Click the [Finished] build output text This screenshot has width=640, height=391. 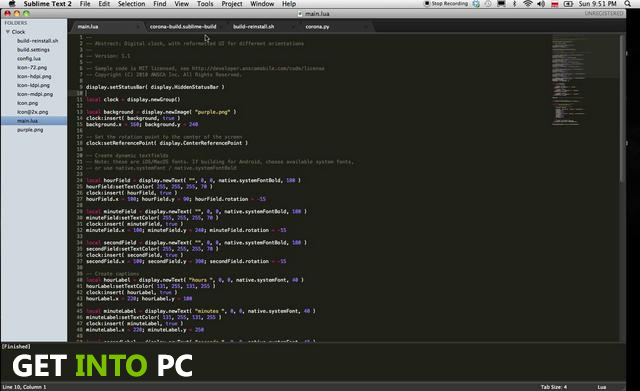pos(16,347)
